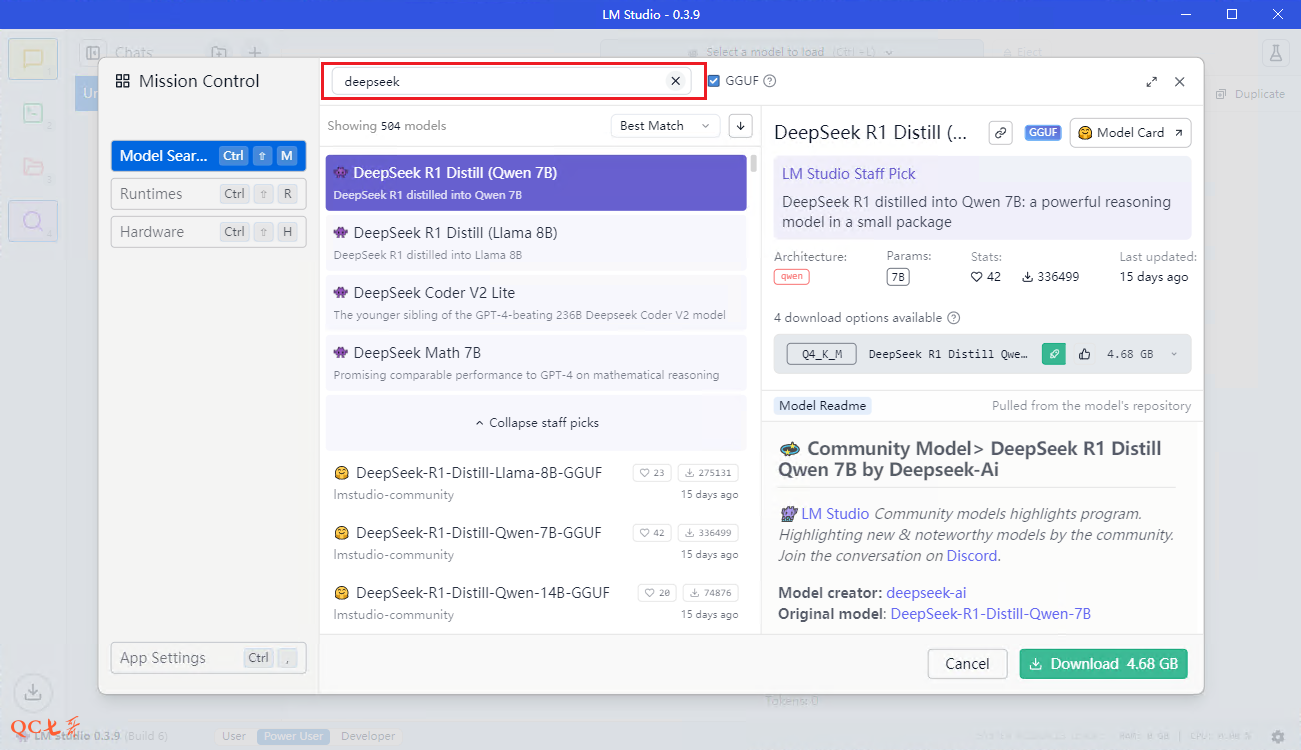Select DeepSeek Coder V2 Lite model
The height and width of the screenshot is (750, 1301).
click(x=536, y=303)
